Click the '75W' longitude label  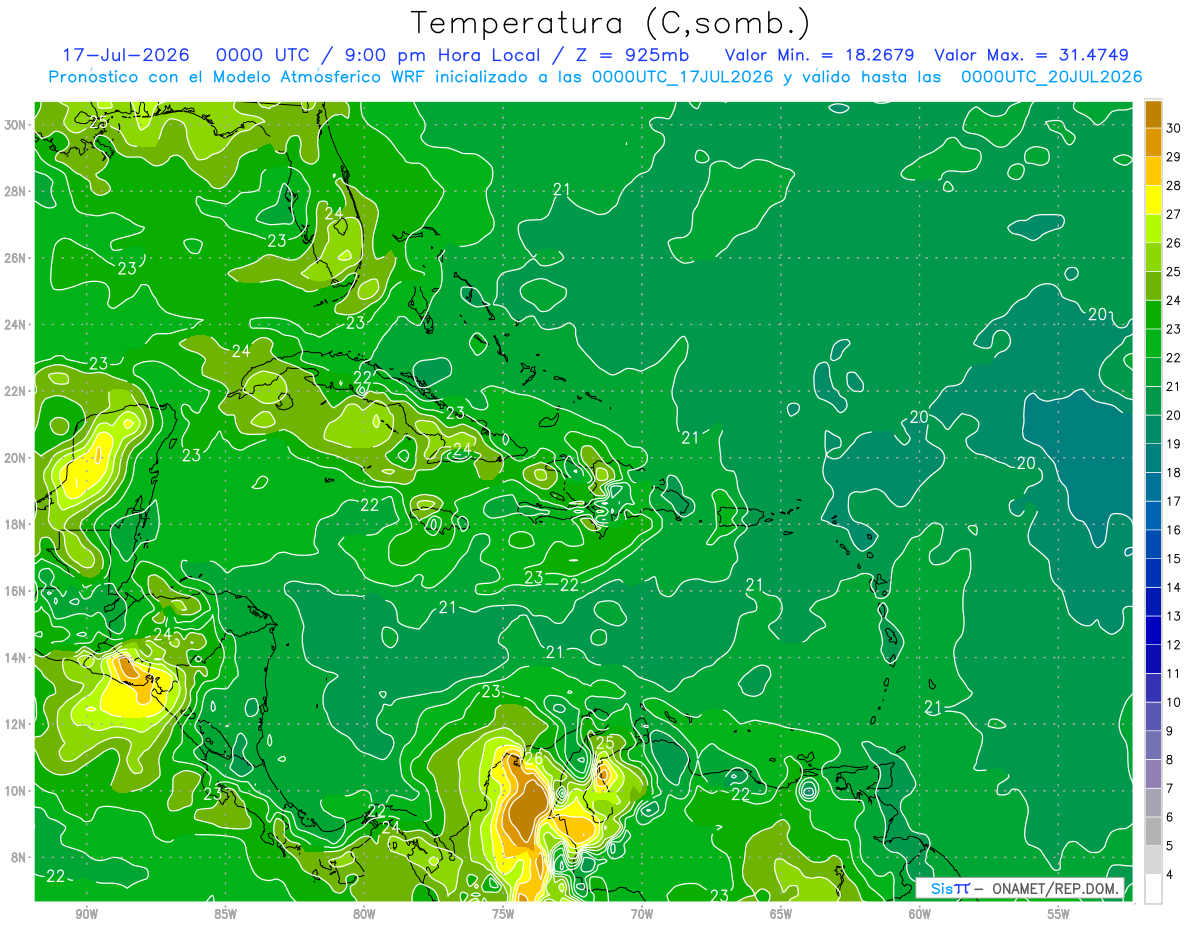pos(503,914)
